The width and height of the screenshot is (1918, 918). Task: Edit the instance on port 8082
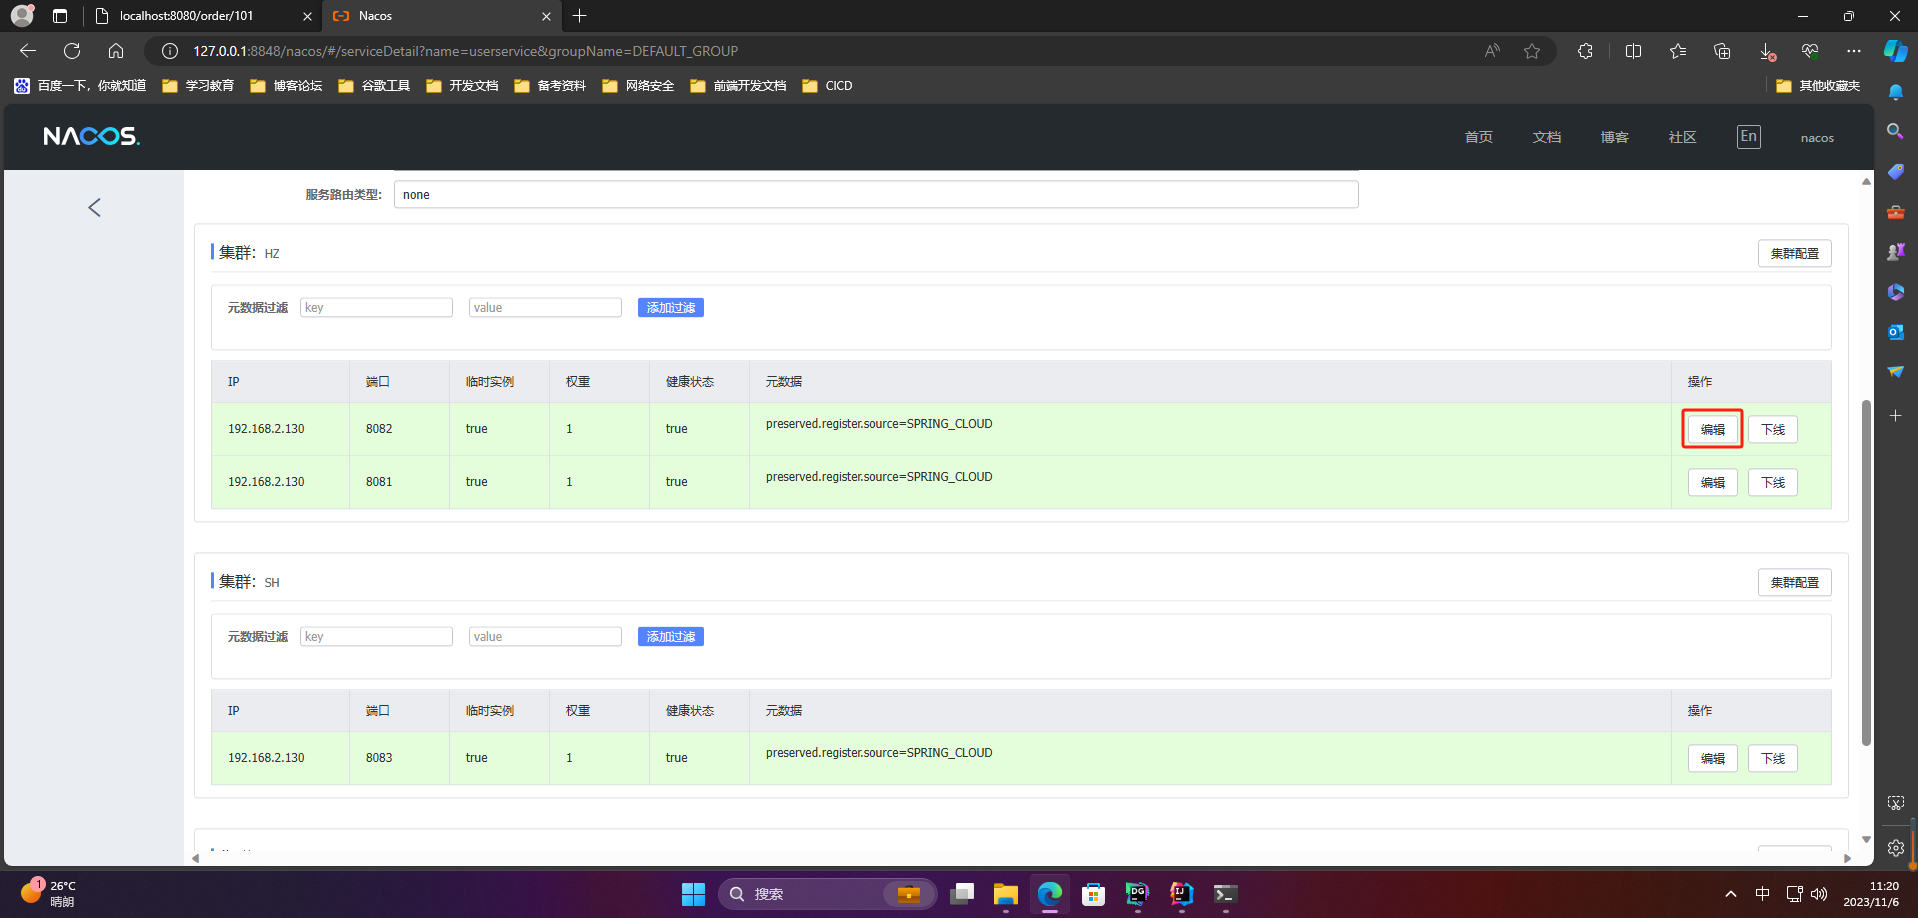point(1712,430)
